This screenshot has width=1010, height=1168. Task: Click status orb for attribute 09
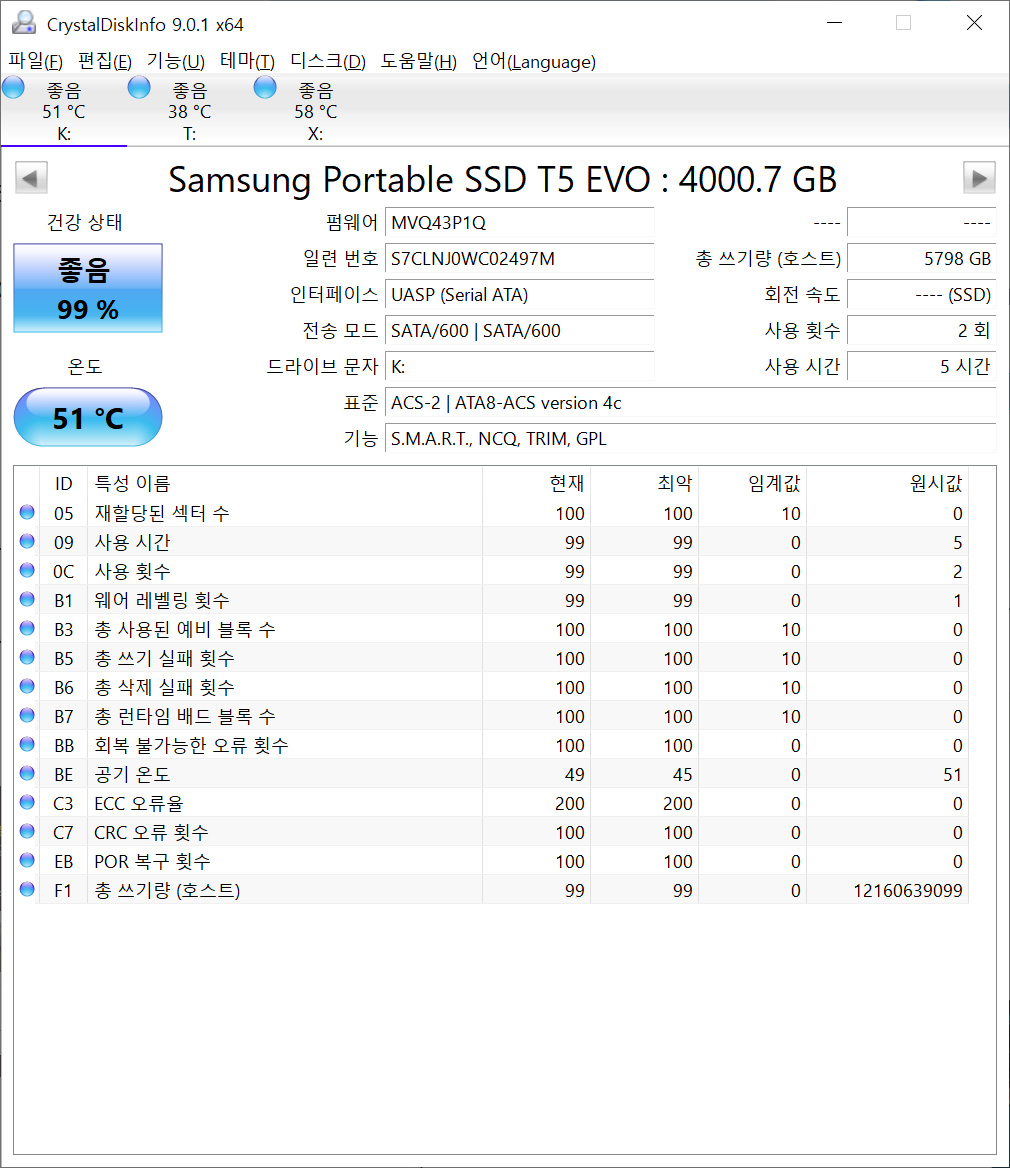click(x=28, y=542)
